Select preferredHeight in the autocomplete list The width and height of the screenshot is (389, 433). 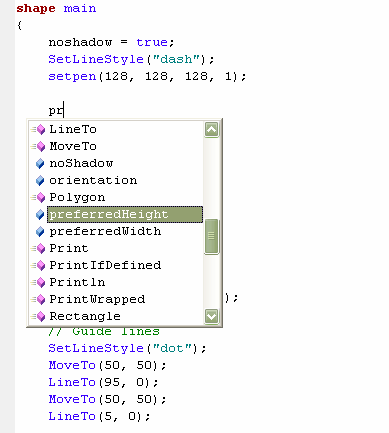[x=125, y=214]
